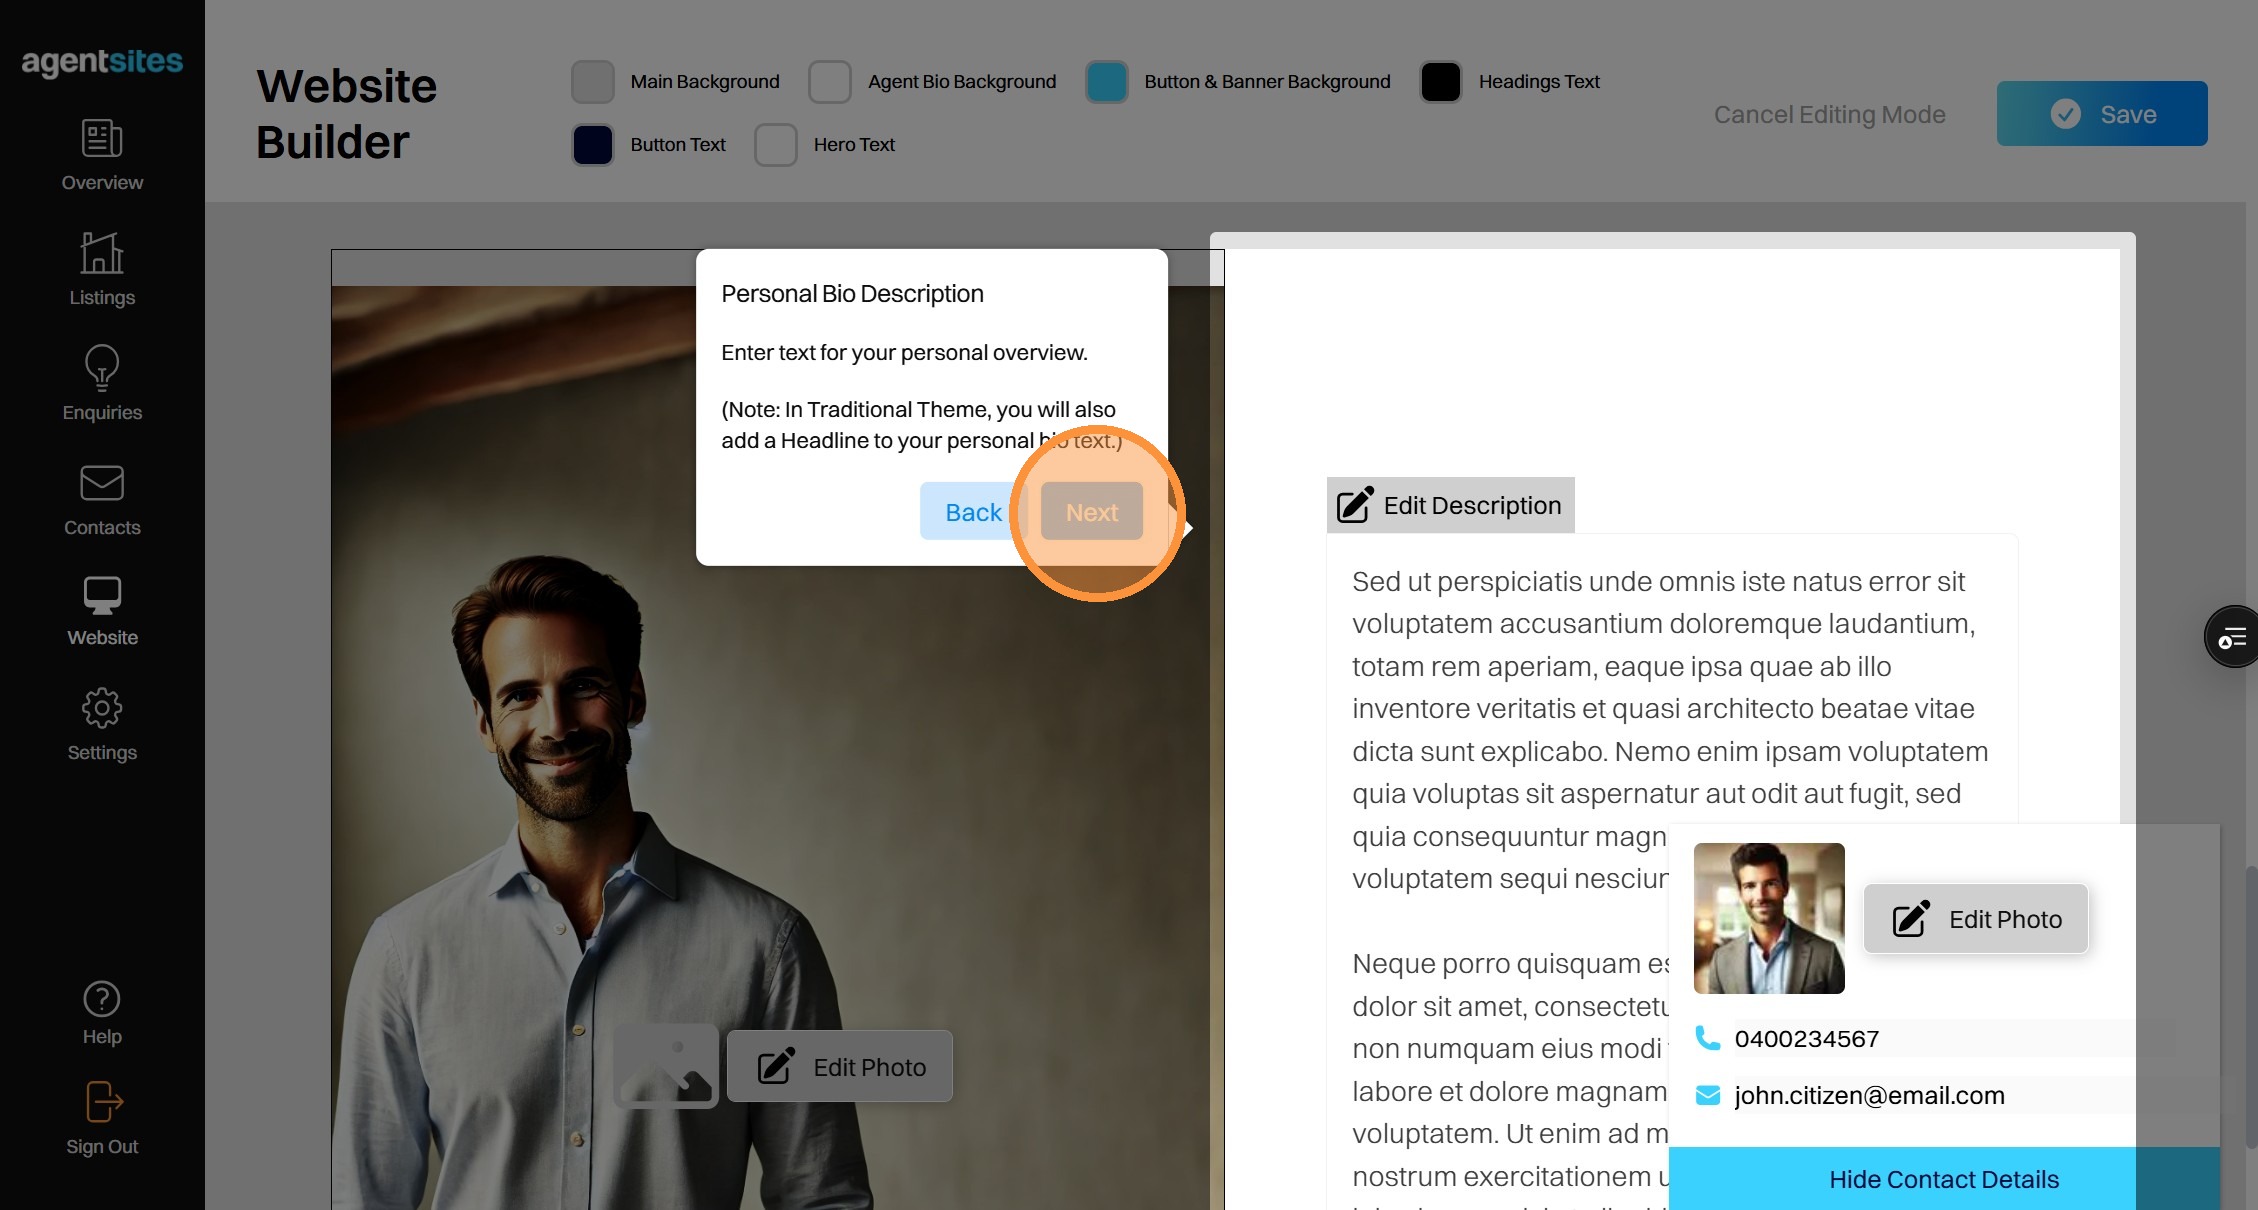Change Button & Banner Background color
The width and height of the screenshot is (2258, 1210).
pos(1107,82)
